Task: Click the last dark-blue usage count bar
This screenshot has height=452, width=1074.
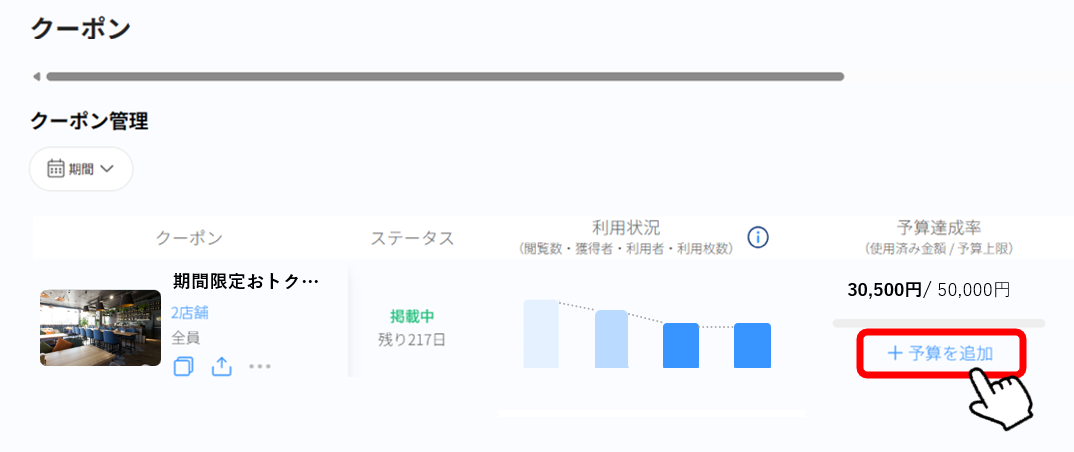Action: (x=752, y=345)
